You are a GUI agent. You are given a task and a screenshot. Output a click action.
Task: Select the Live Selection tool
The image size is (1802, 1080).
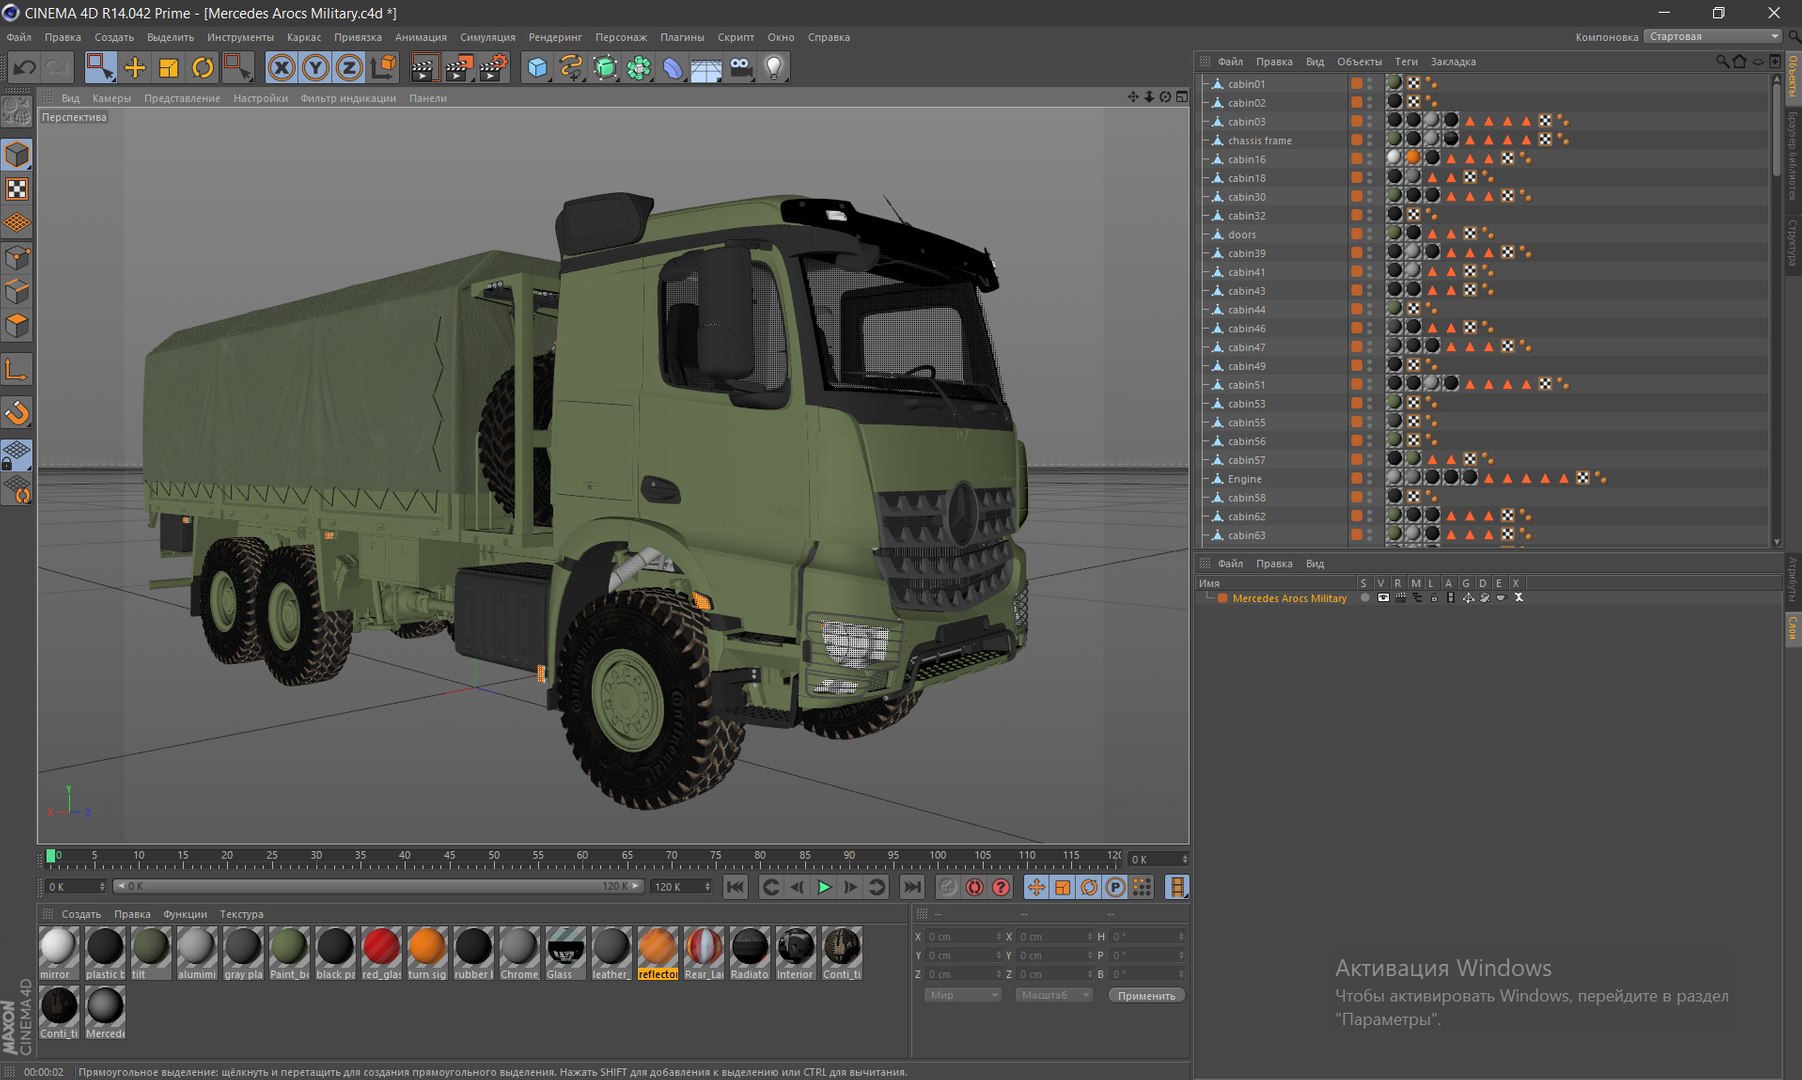click(100, 68)
